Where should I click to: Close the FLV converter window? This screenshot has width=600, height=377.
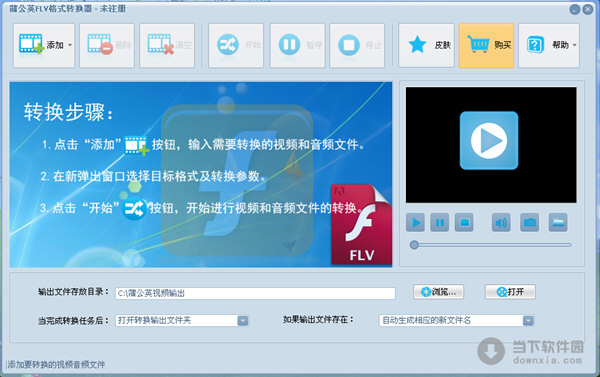[588, 10]
